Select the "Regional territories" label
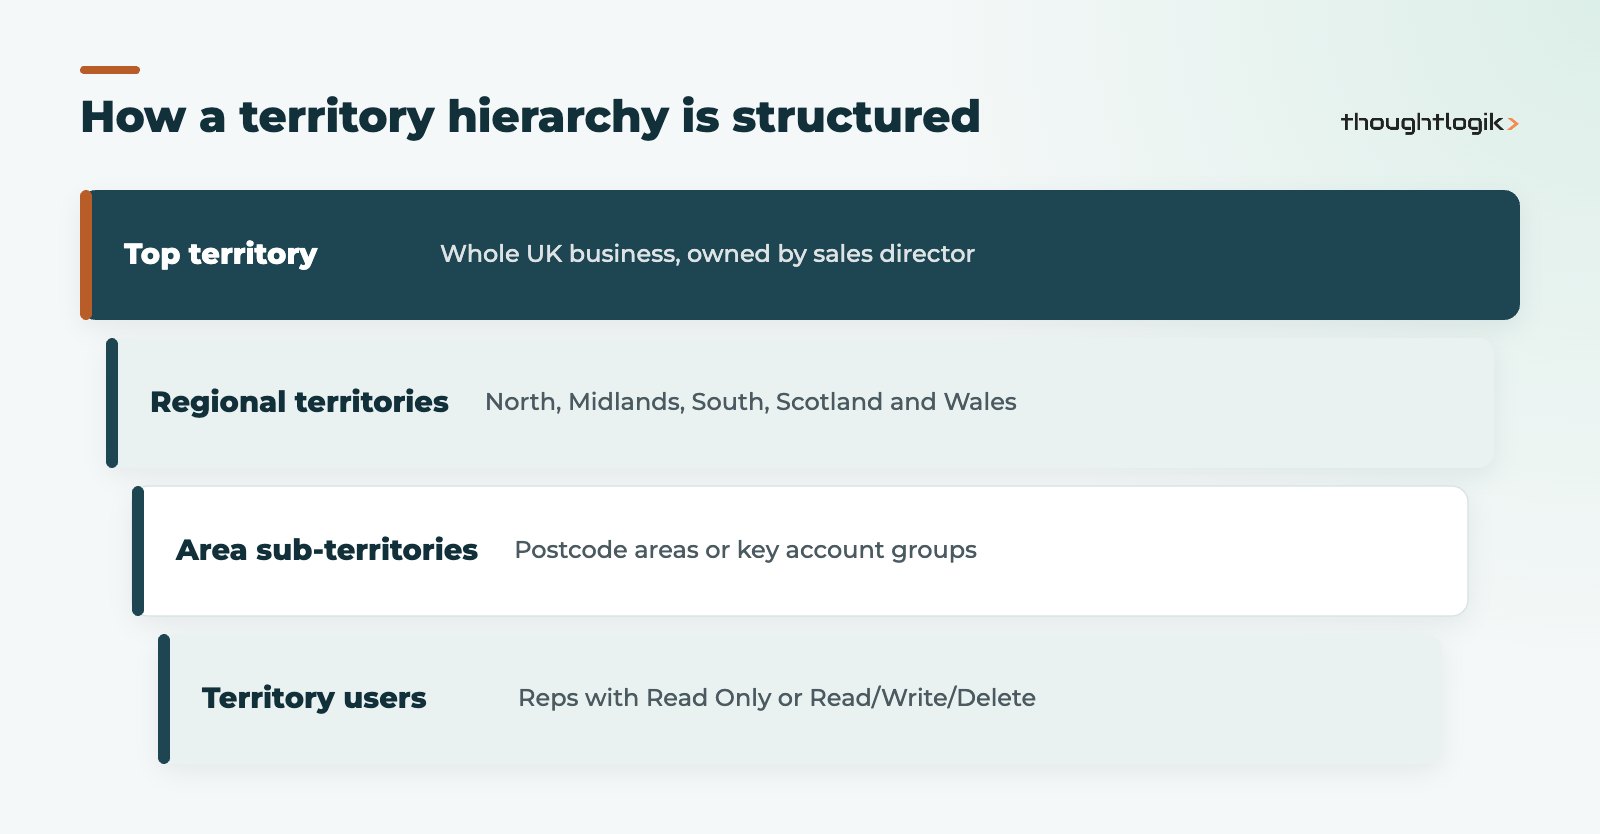The width and height of the screenshot is (1600, 834). click(x=299, y=402)
